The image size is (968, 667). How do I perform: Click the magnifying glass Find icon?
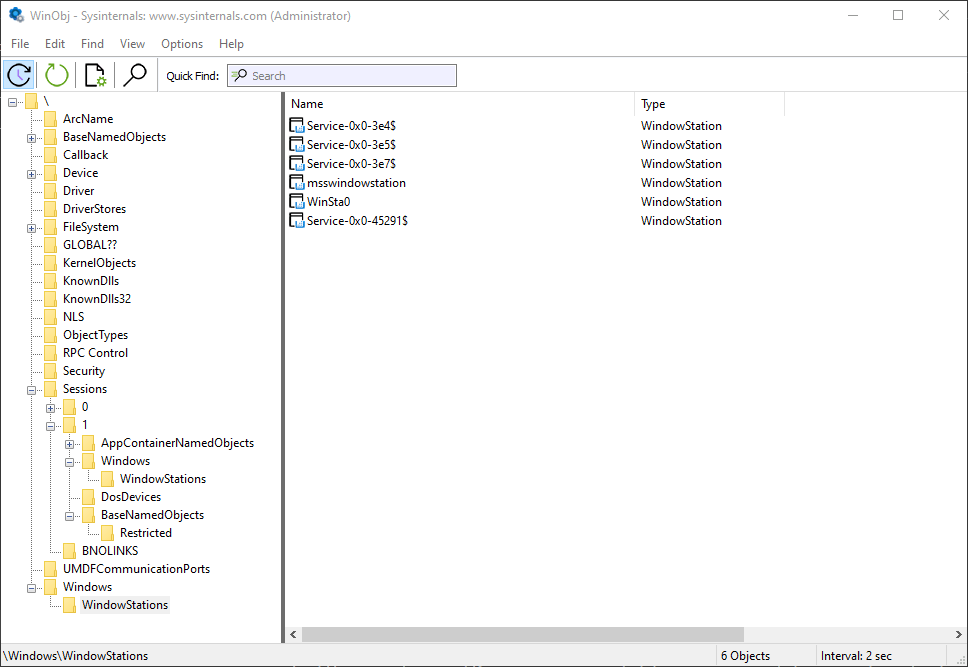click(135, 75)
